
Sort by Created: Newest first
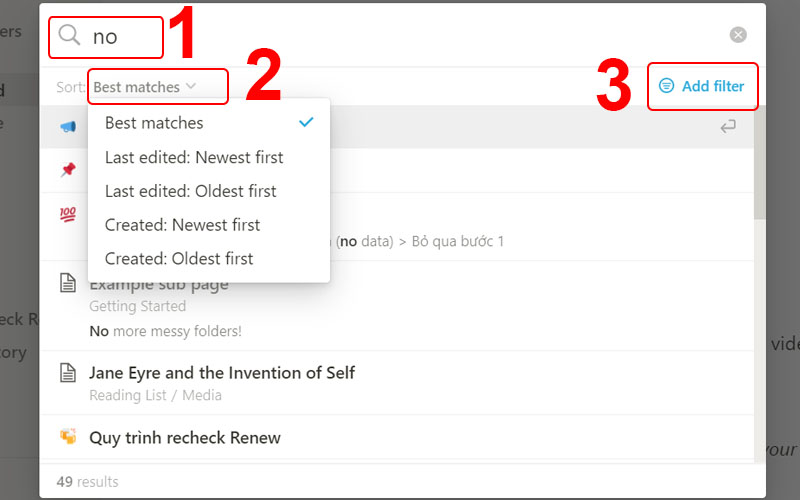tap(182, 225)
